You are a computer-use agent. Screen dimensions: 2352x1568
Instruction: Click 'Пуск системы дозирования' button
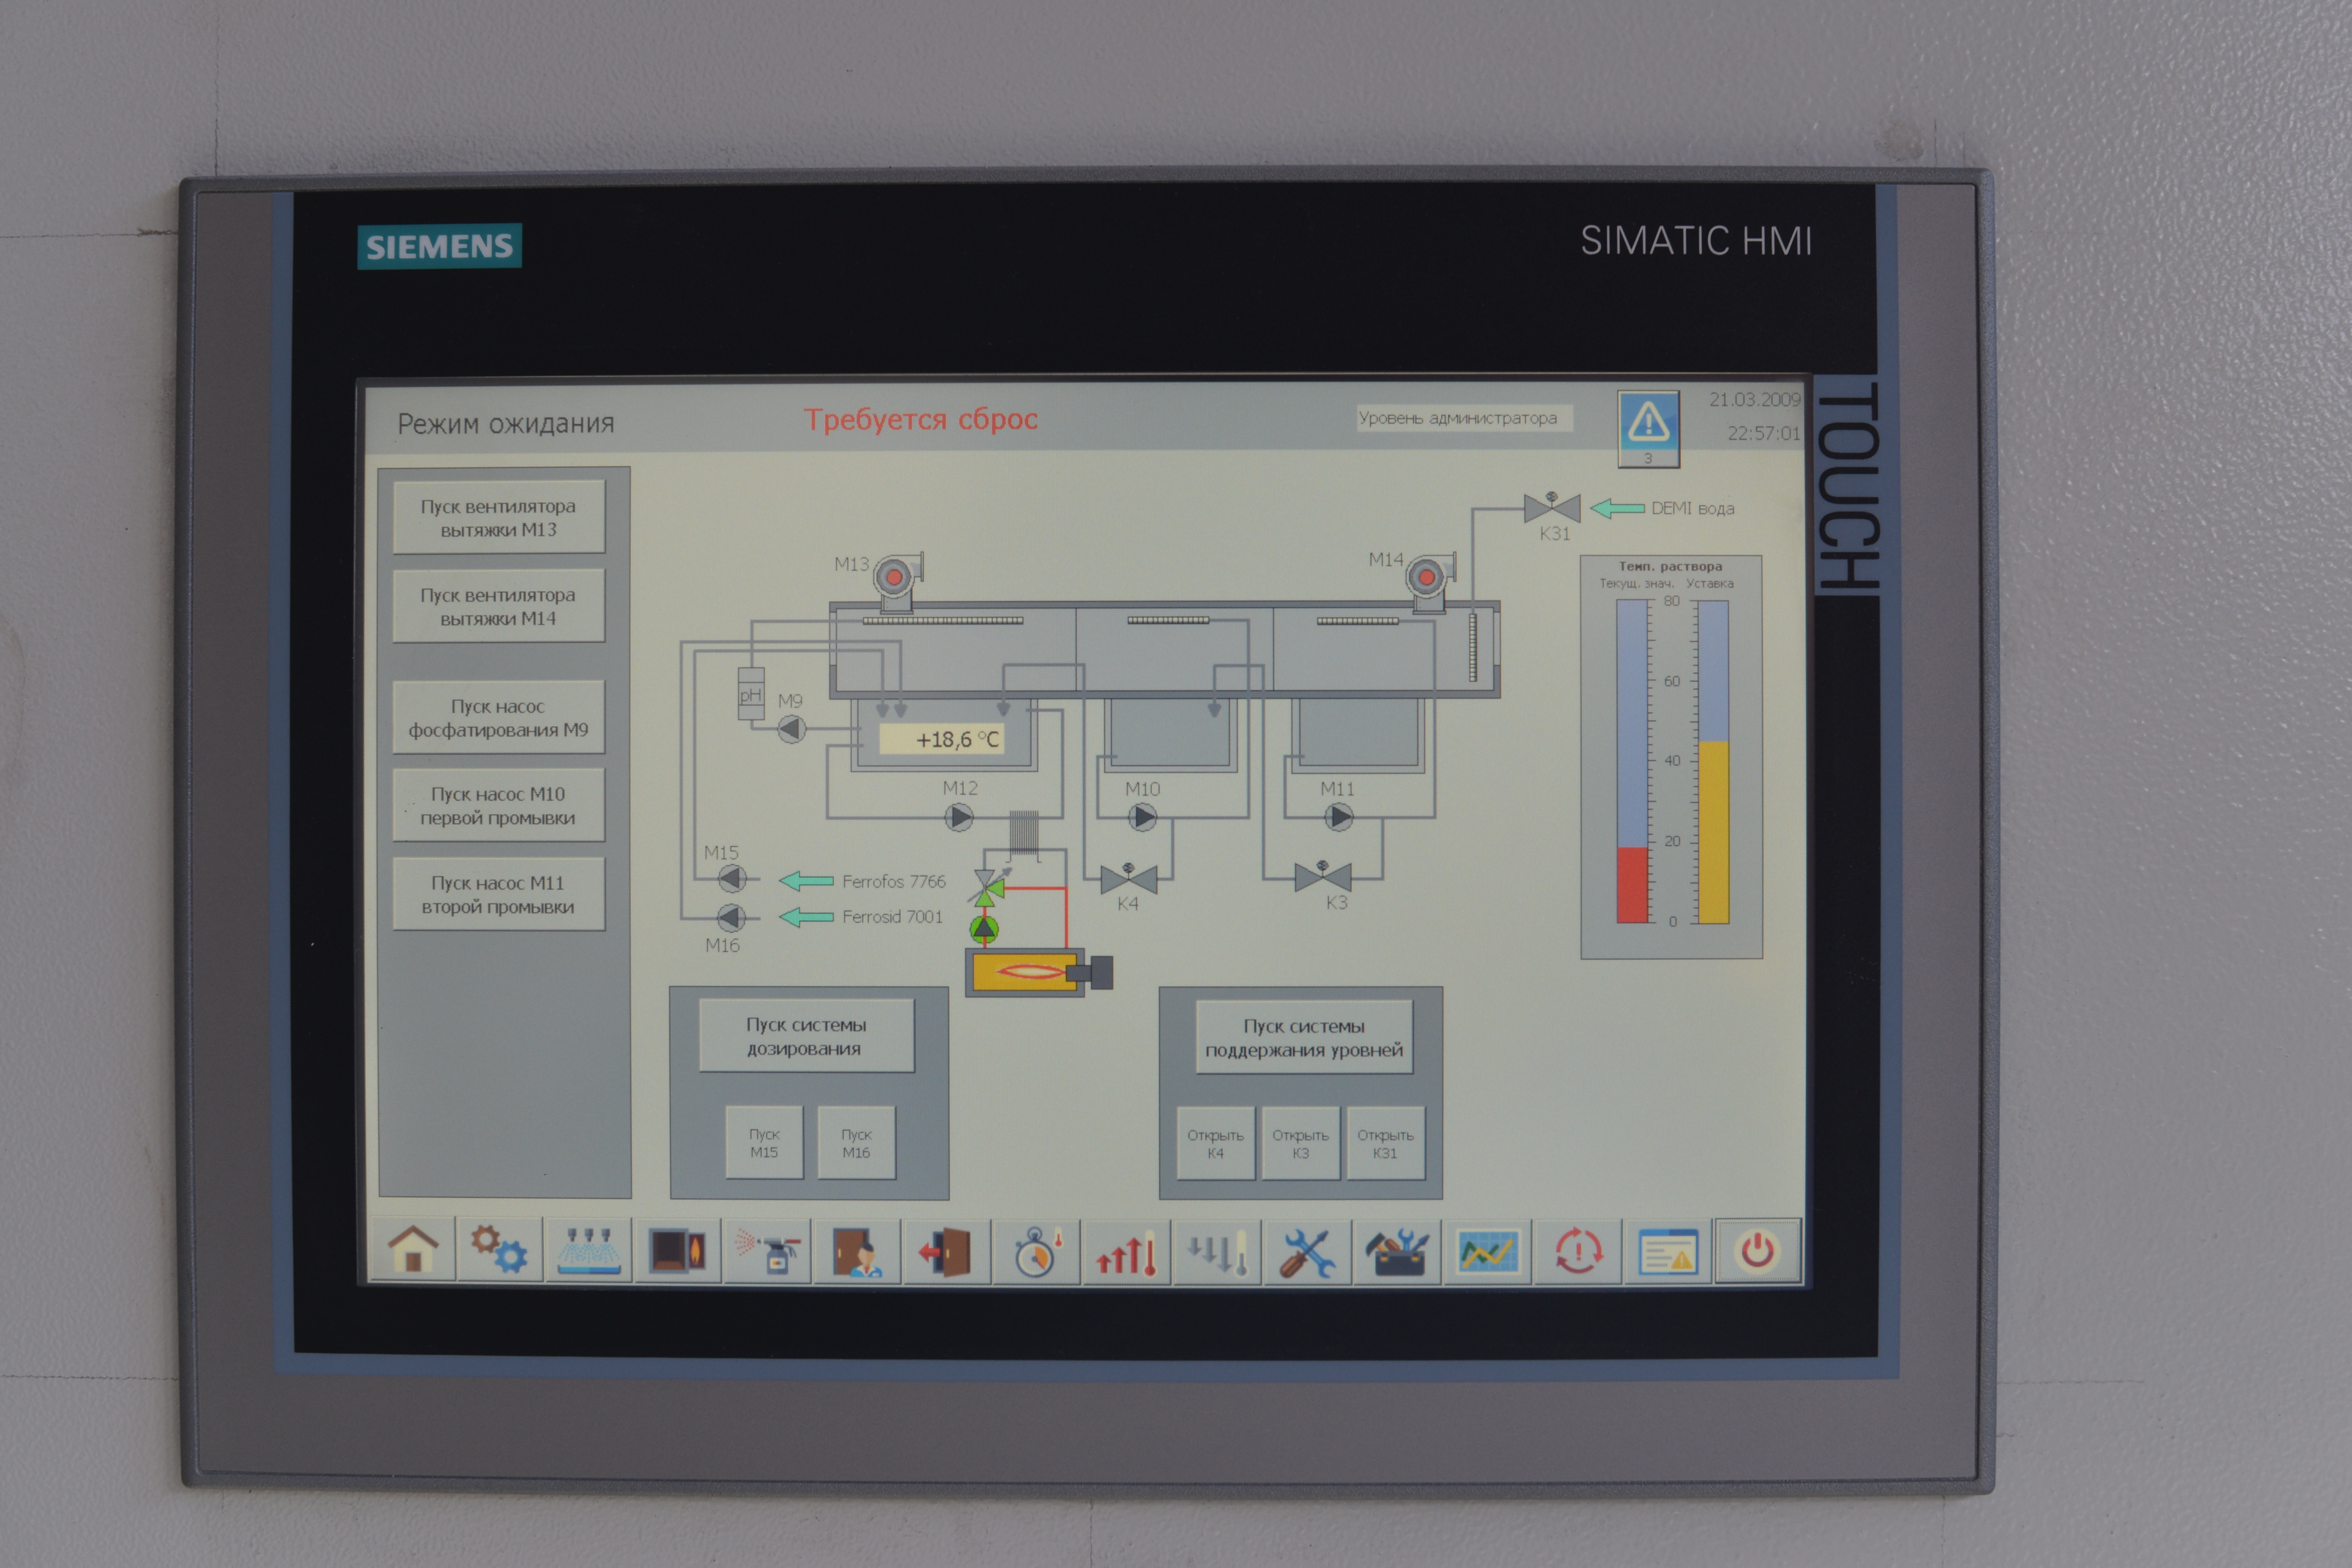coord(806,1036)
